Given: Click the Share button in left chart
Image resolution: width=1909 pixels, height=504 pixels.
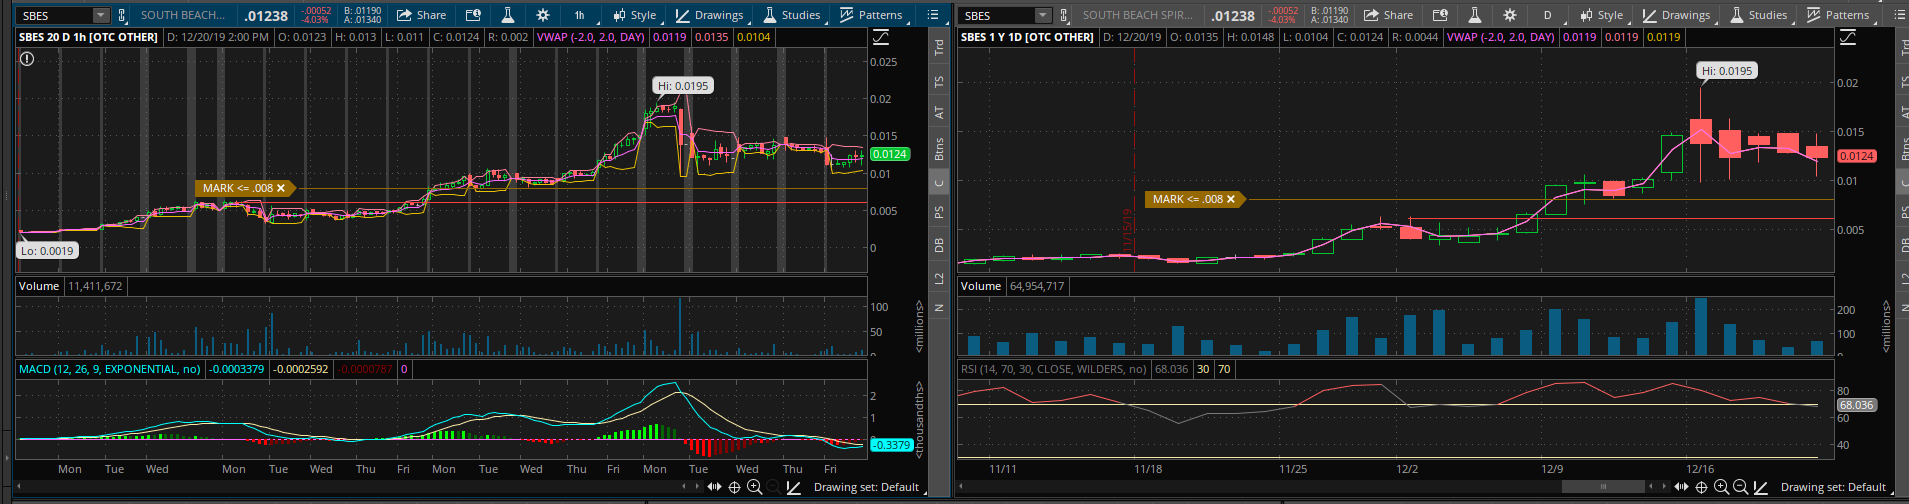Looking at the screenshot, I should coord(421,15).
